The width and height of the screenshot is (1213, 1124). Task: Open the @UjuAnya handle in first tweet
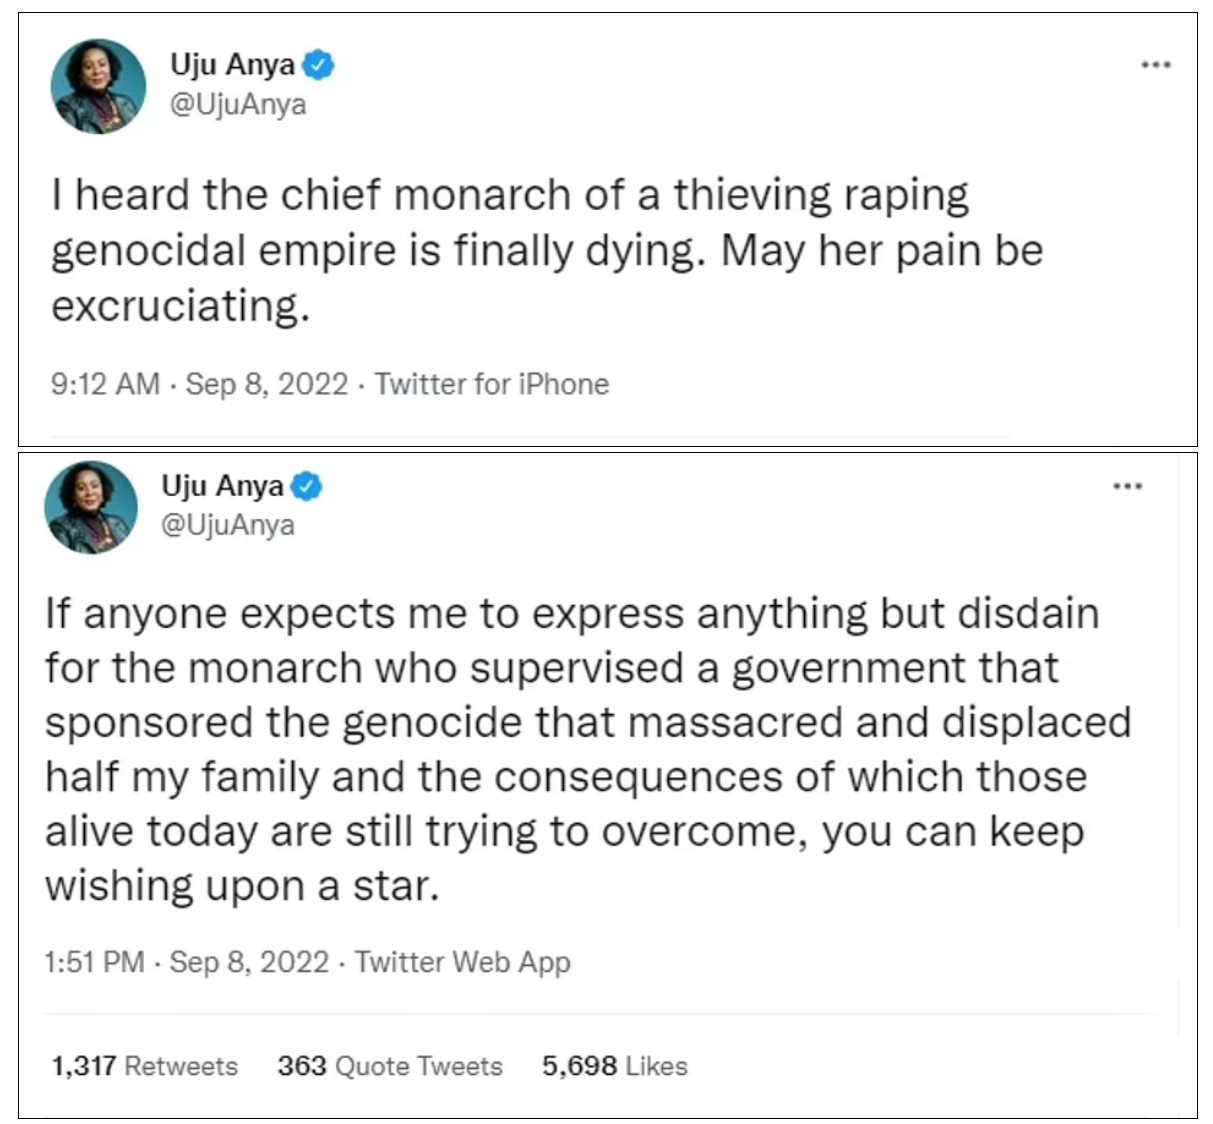pyautogui.click(x=238, y=104)
